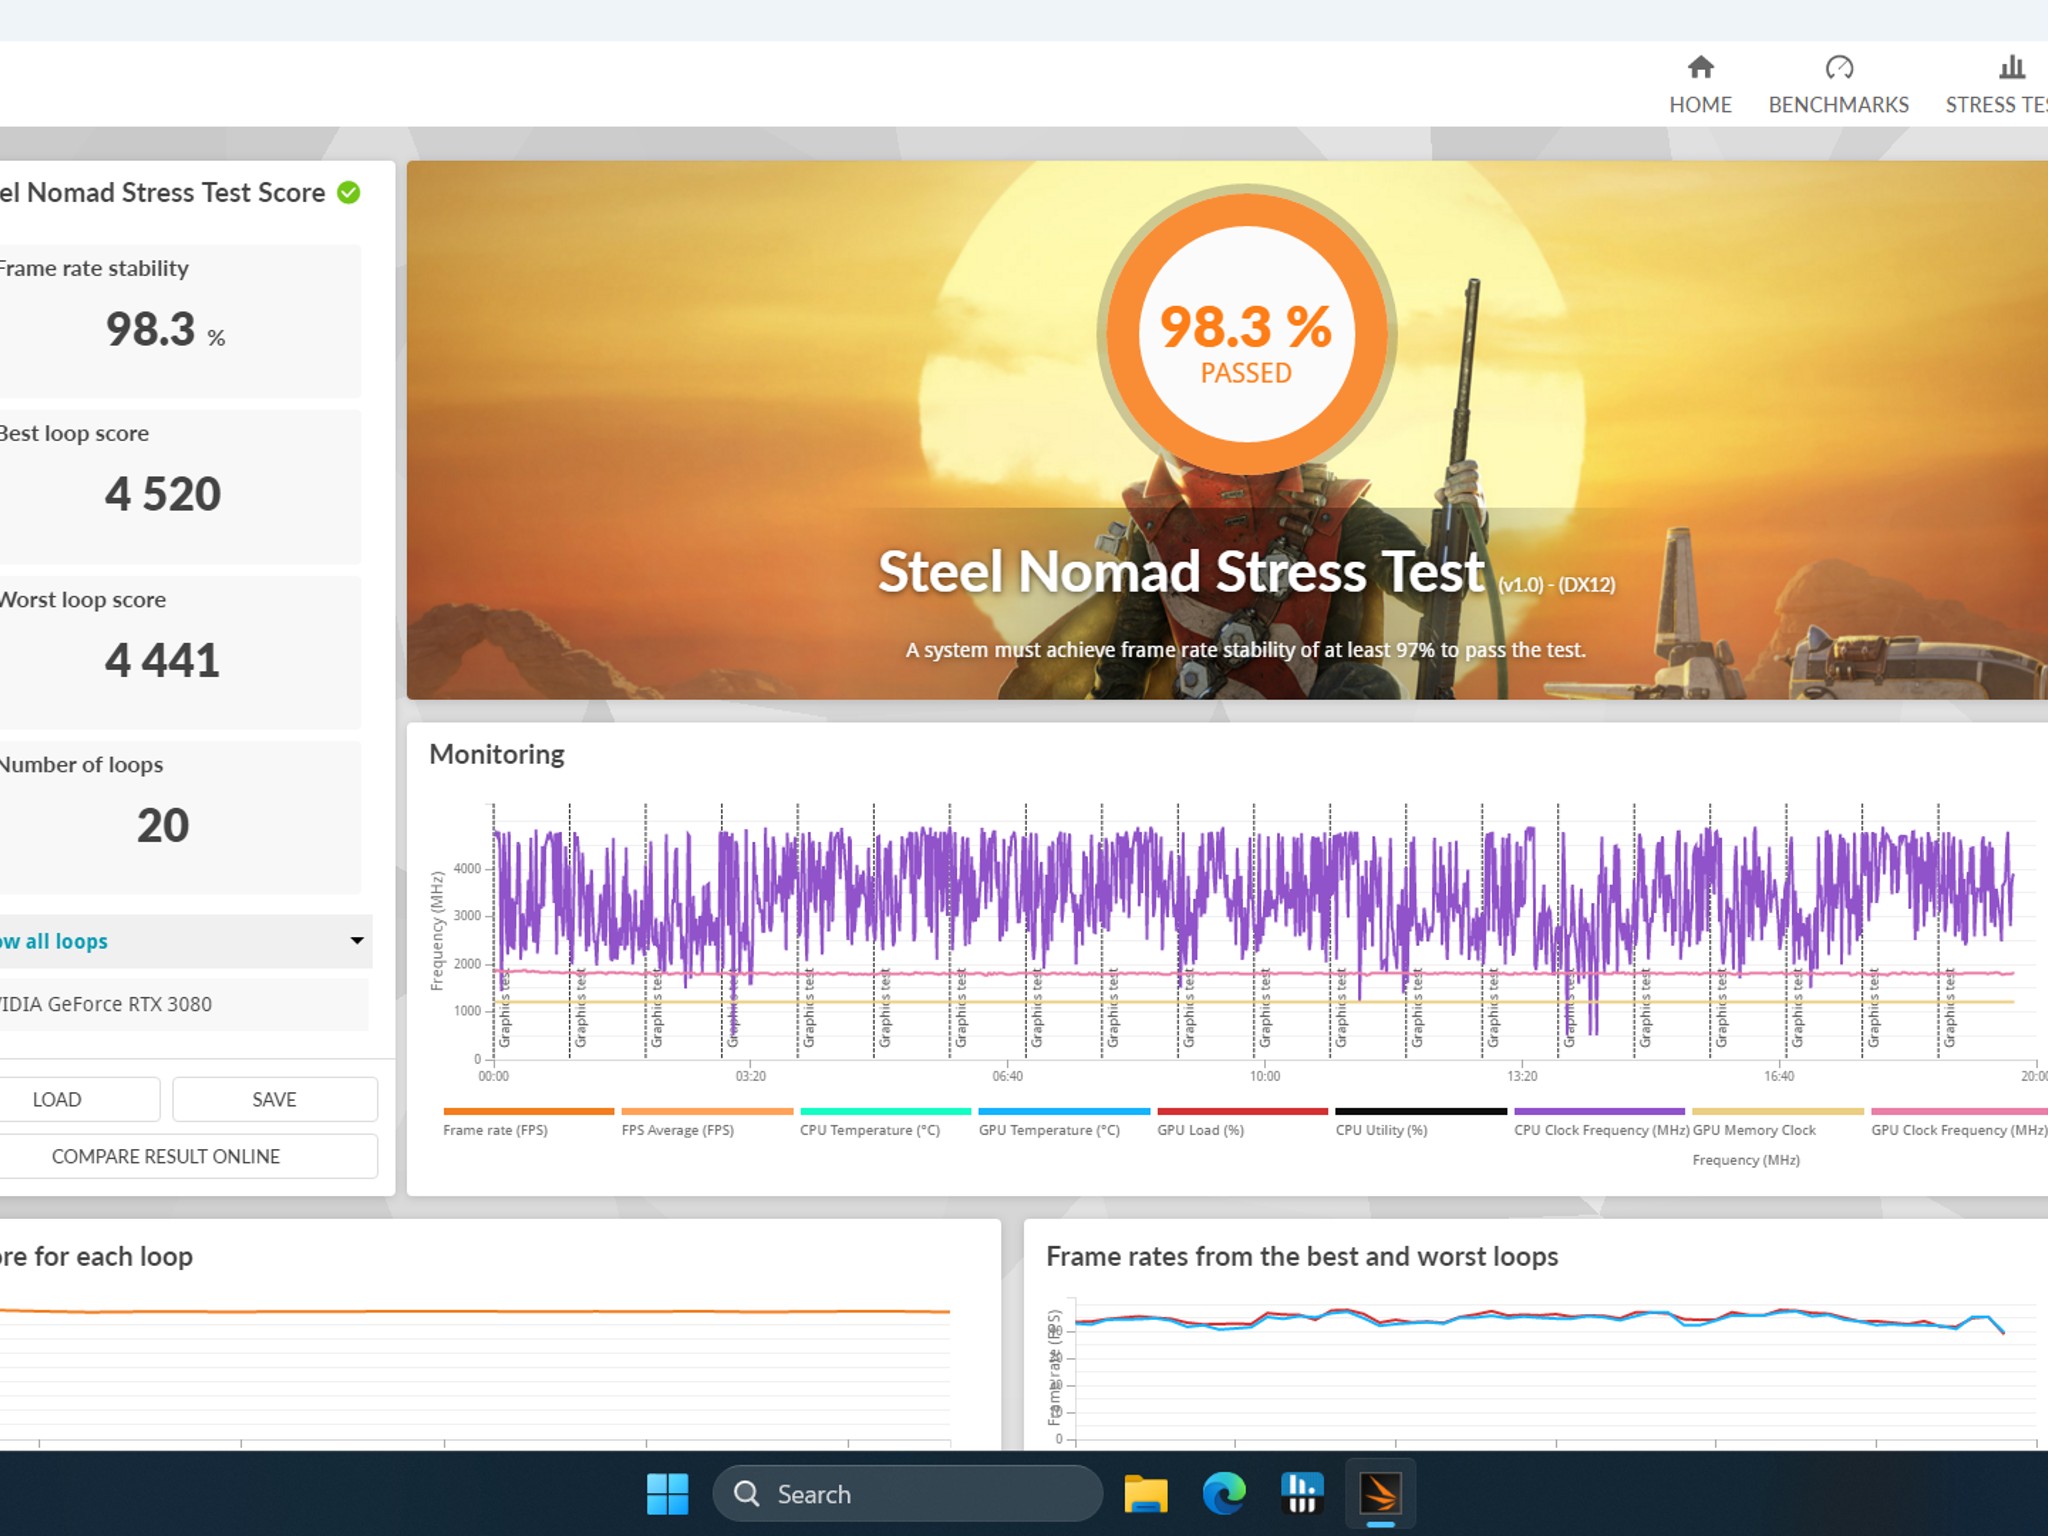Image resolution: width=2048 pixels, height=1536 pixels.
Task: Expand the show all loops dropdown
Action: click(185, 941)
